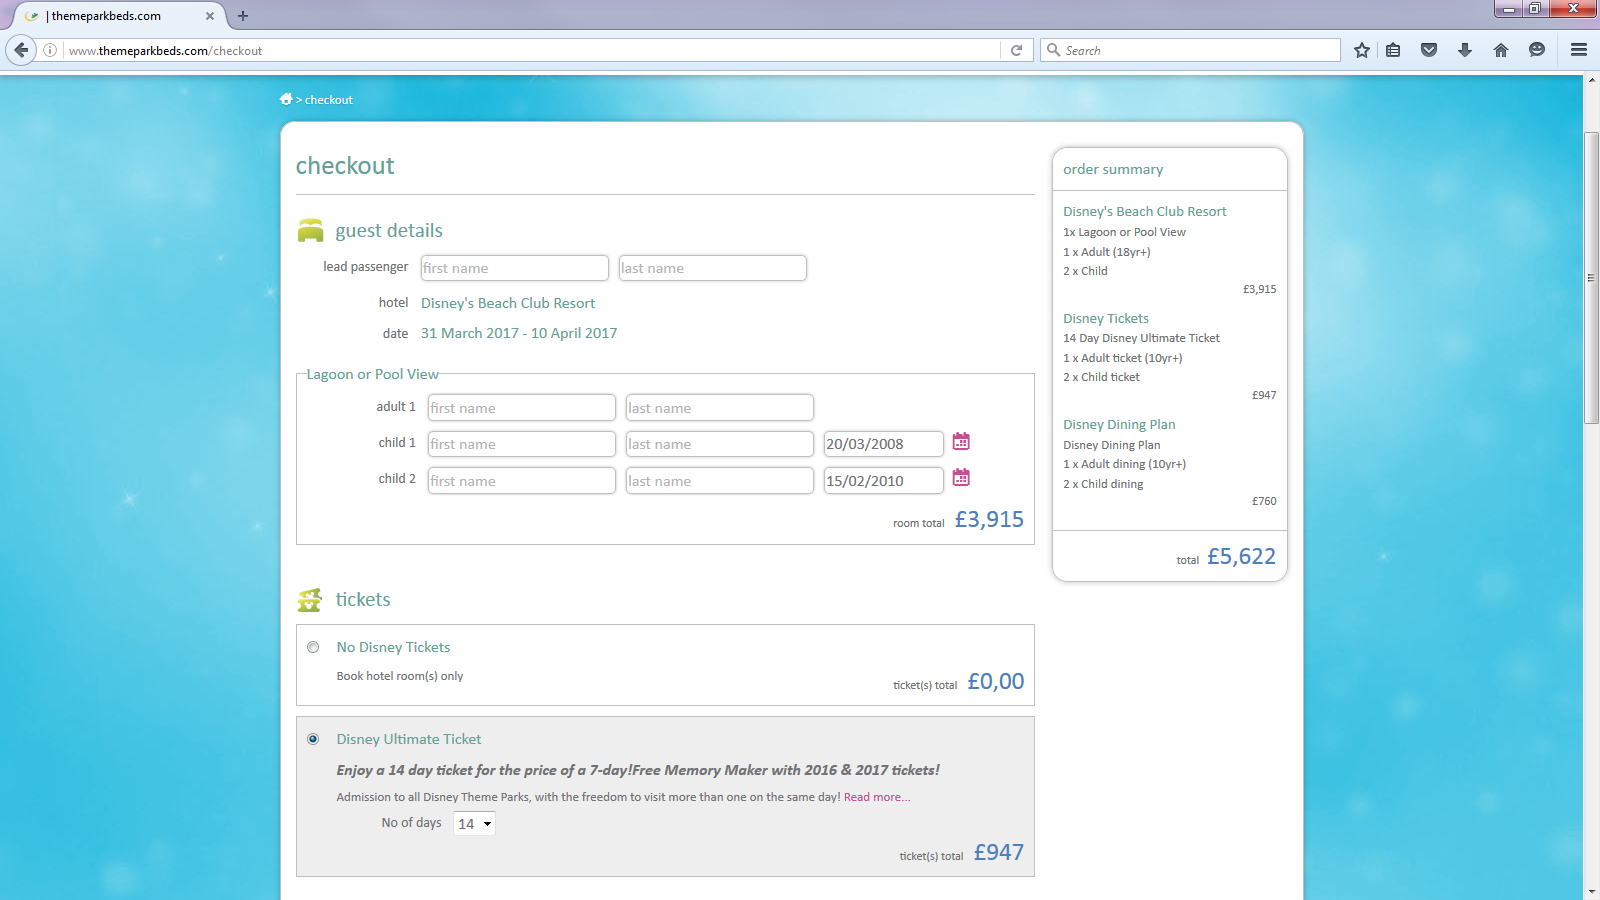This screenshot has height=900, width=1600.
Task: Open site information icon in address bar
Action: [x=50, y=50]
